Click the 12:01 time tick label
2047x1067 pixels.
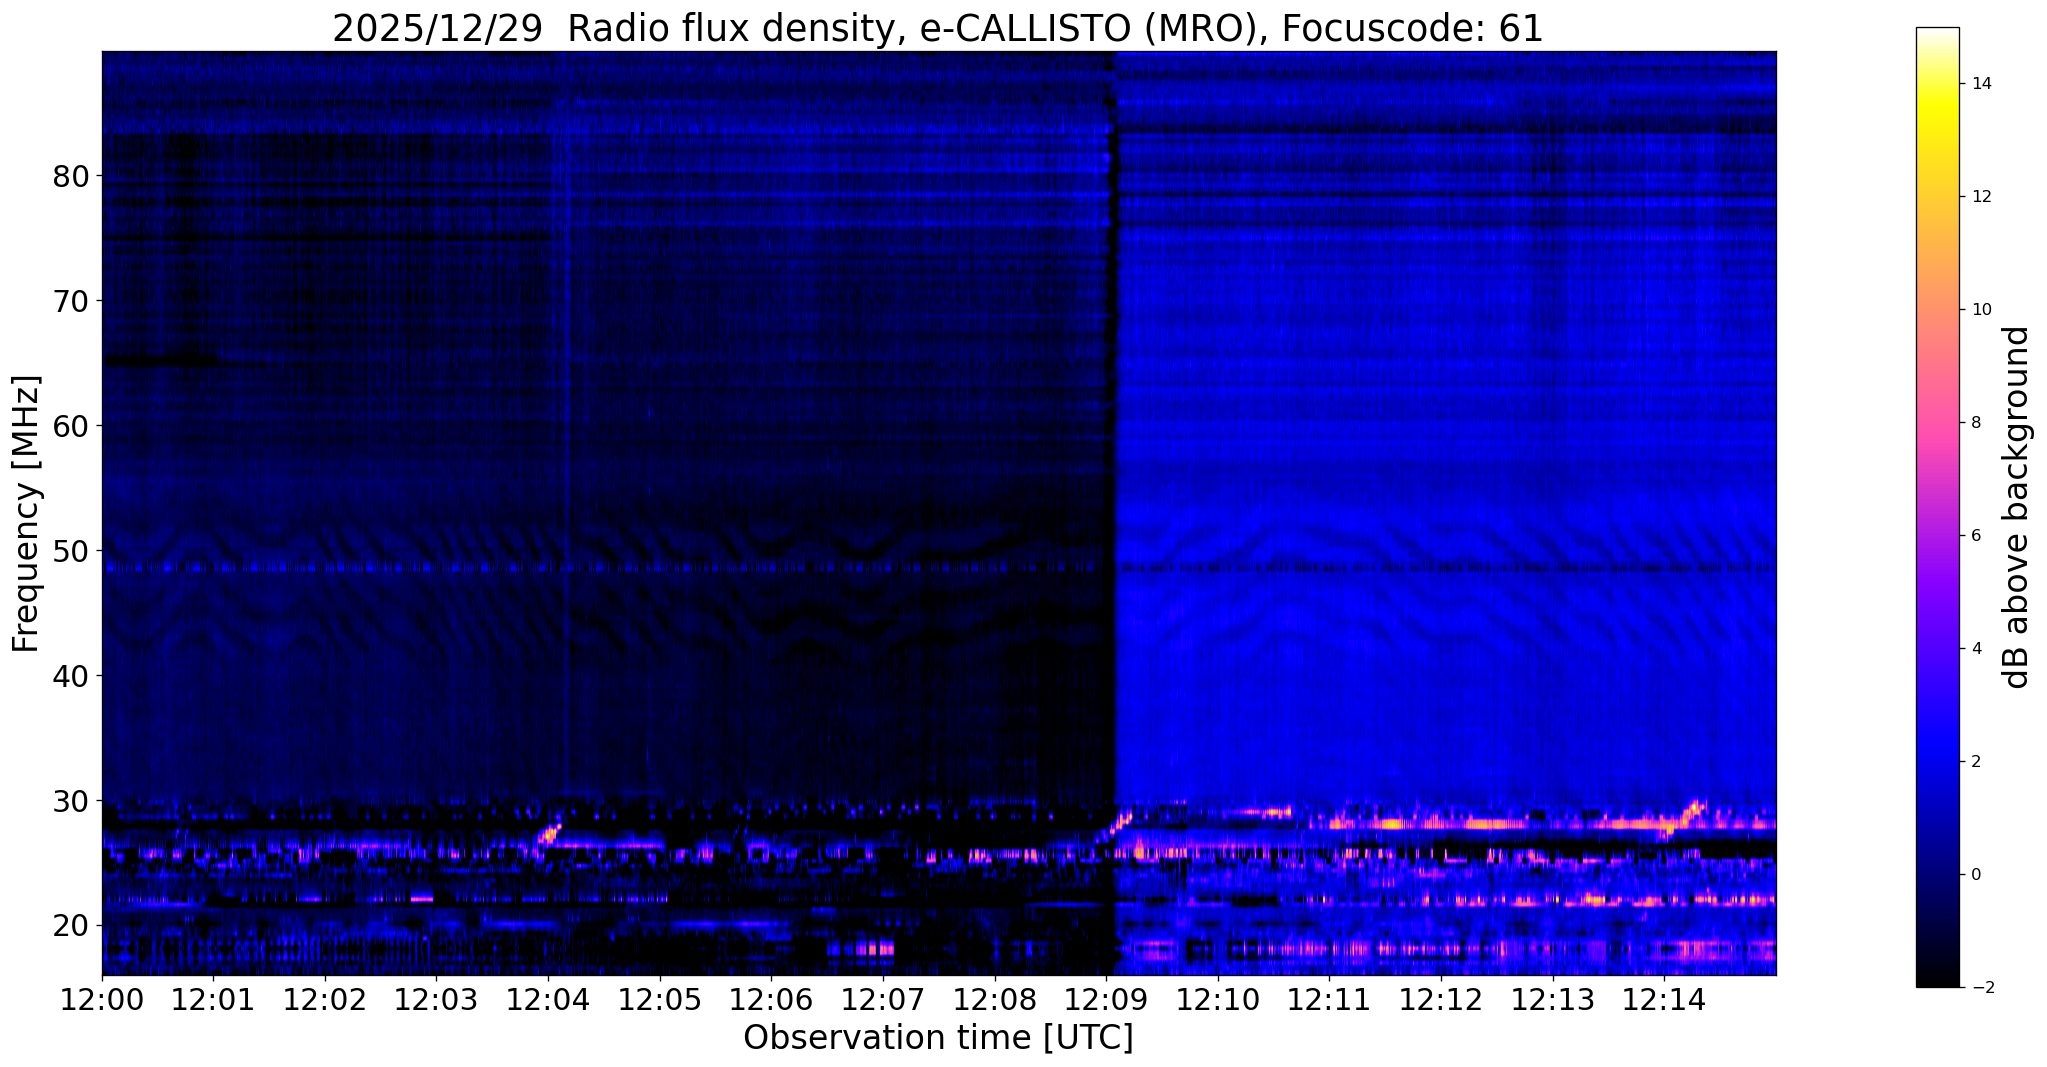213,1000
